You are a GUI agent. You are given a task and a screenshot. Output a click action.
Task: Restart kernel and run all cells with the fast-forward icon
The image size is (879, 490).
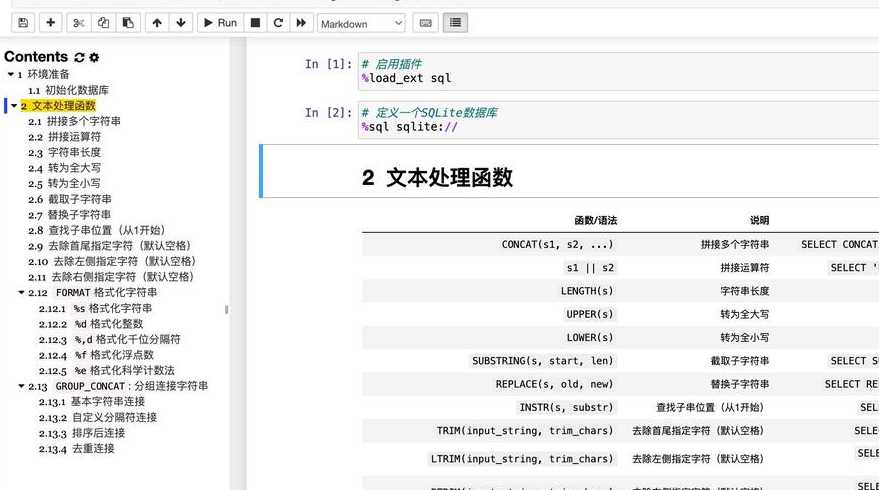pos(301,23)
